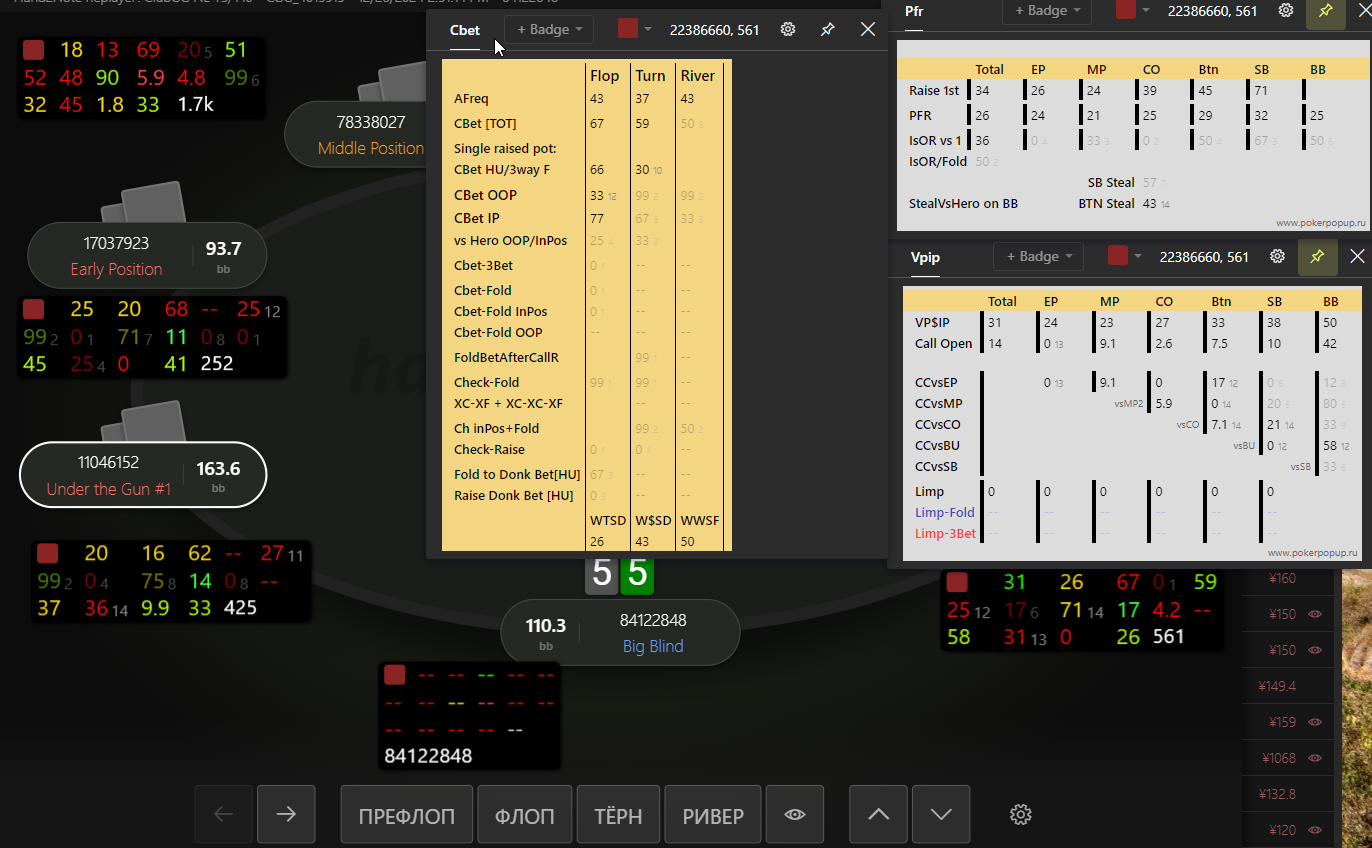Expand color dropdown arrow in Pfr popup
Screen dimensions: 1372x848
[1146, 10]
